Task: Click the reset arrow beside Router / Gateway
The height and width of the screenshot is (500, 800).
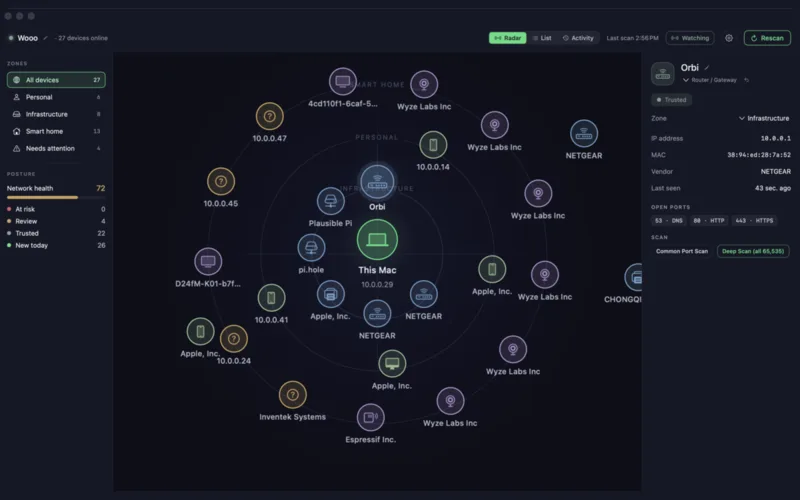Action: pos(746,80)
